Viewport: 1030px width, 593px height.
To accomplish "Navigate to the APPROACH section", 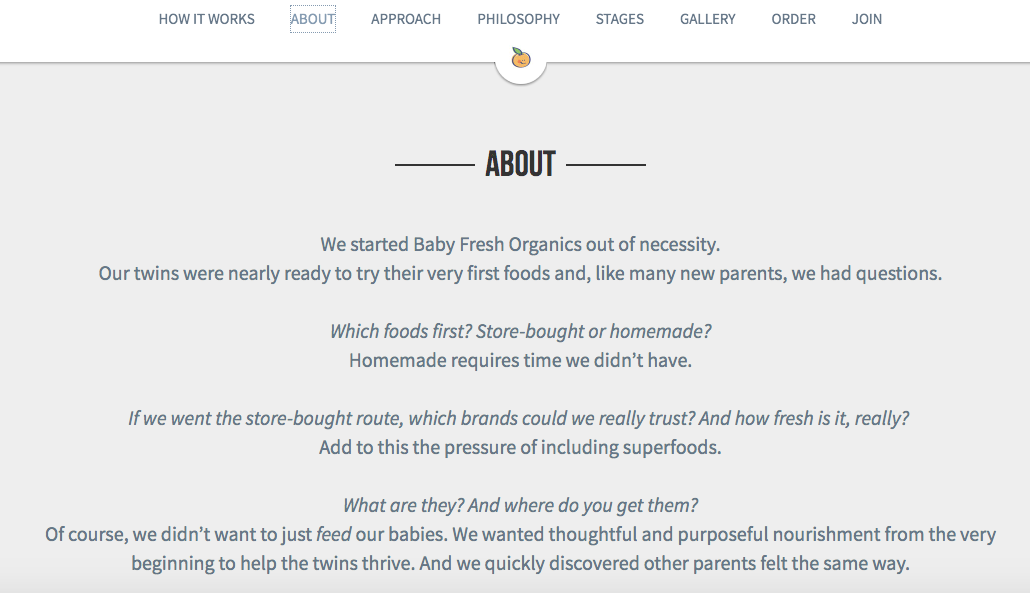I will [406, 19].
